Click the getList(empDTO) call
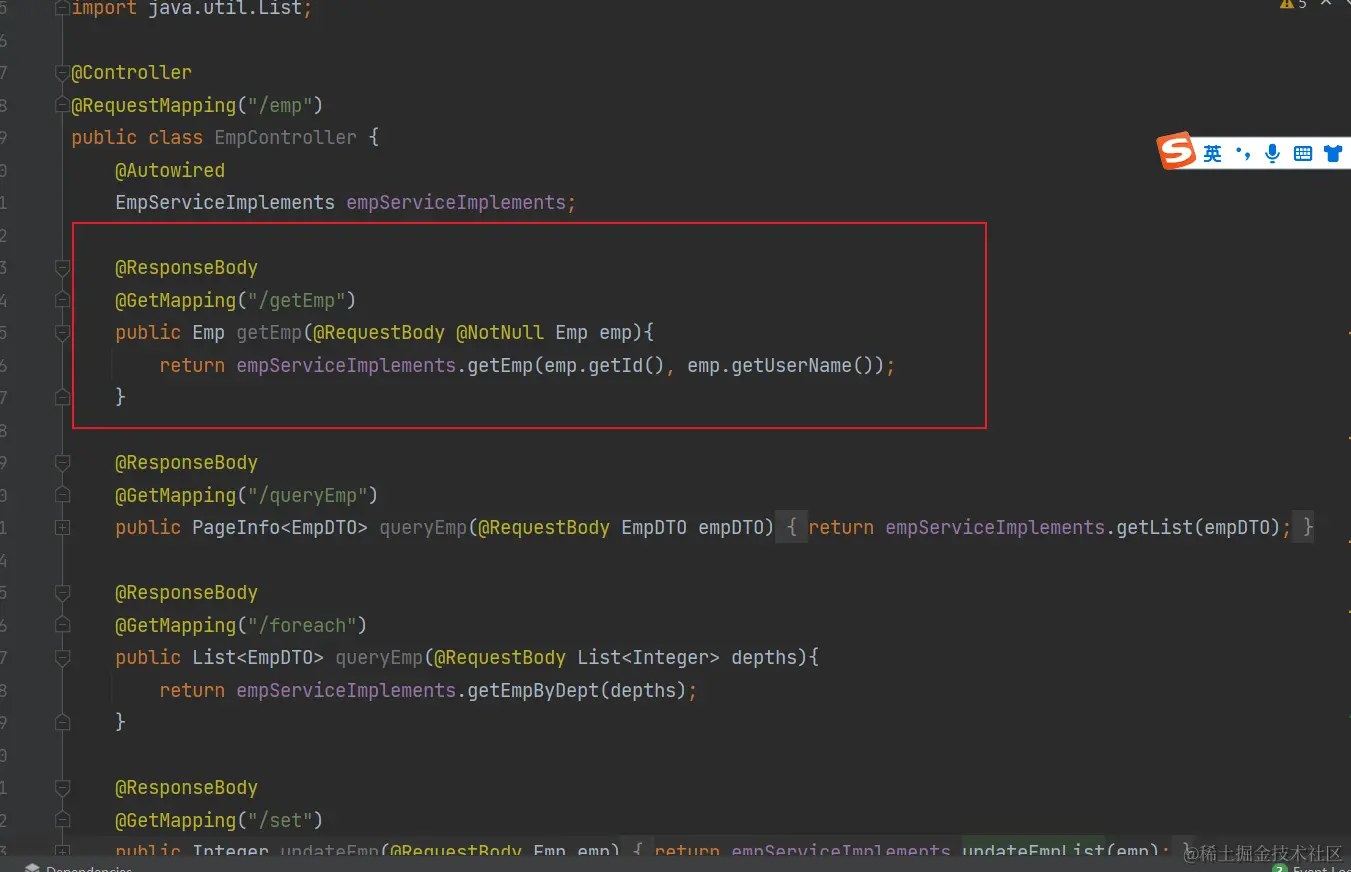This screenshot has width=1351, height=872. coord(1198,527)
